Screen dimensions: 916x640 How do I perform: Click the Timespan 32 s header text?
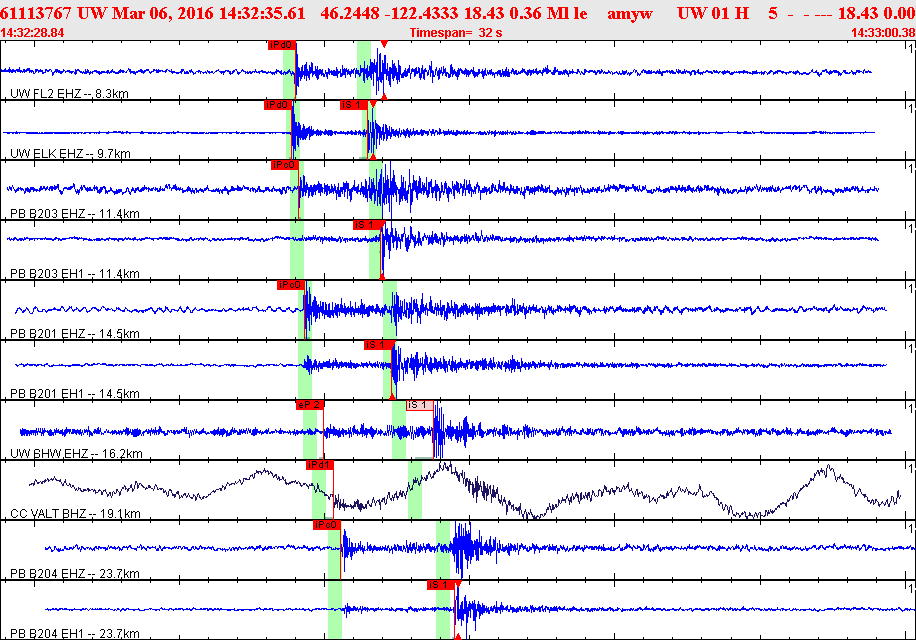point(456,33)
